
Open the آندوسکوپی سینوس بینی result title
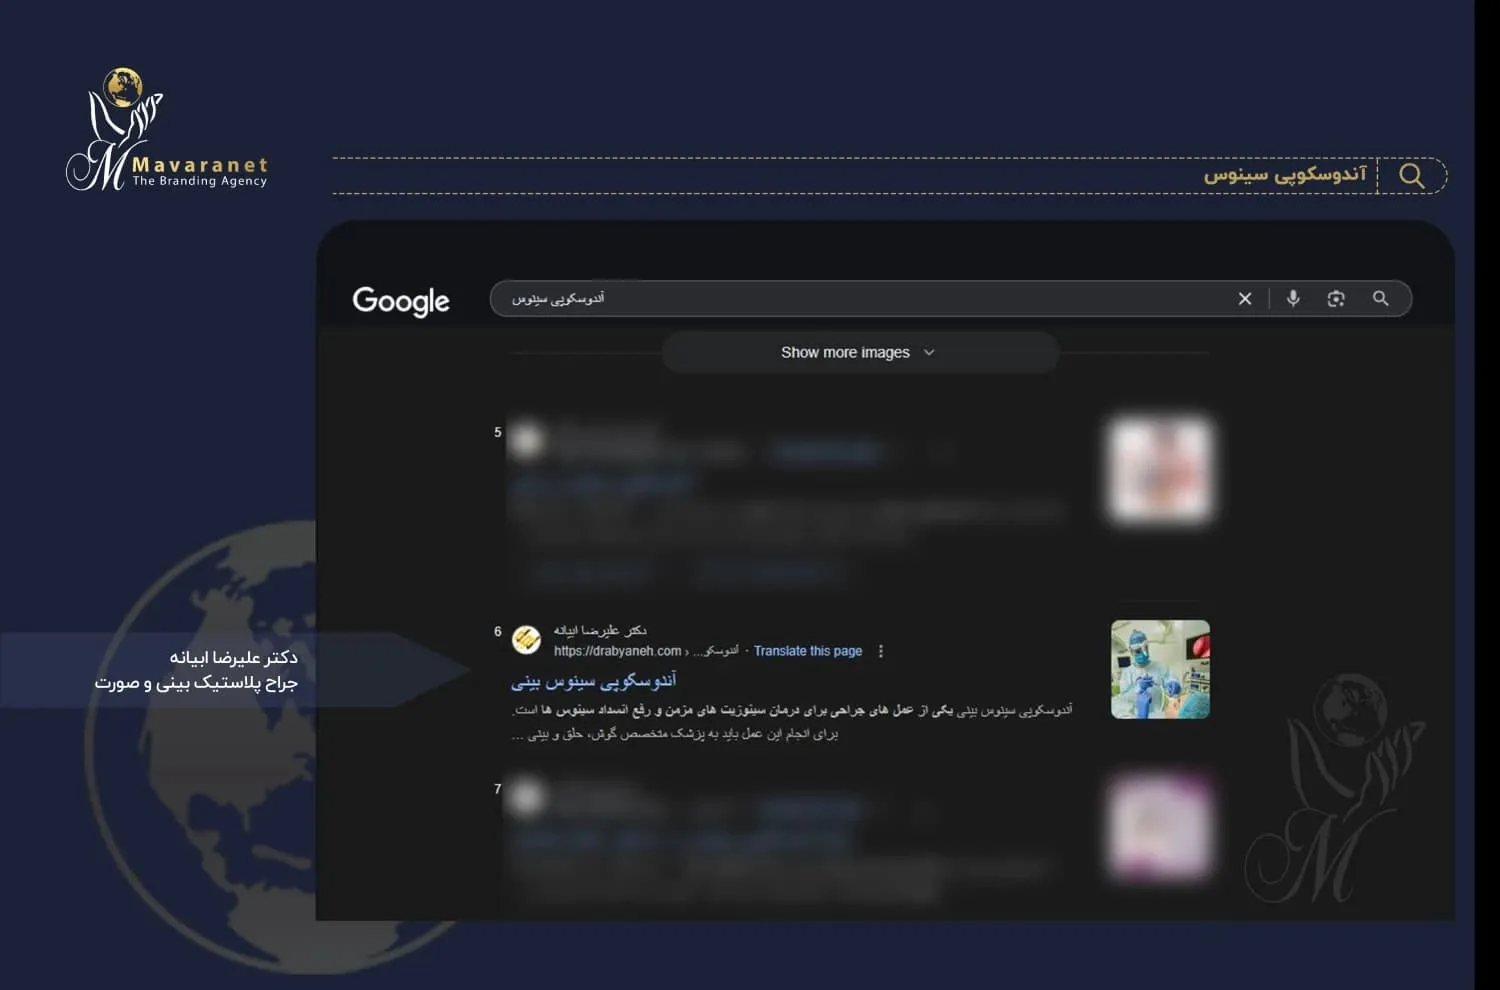click(594, 681)
